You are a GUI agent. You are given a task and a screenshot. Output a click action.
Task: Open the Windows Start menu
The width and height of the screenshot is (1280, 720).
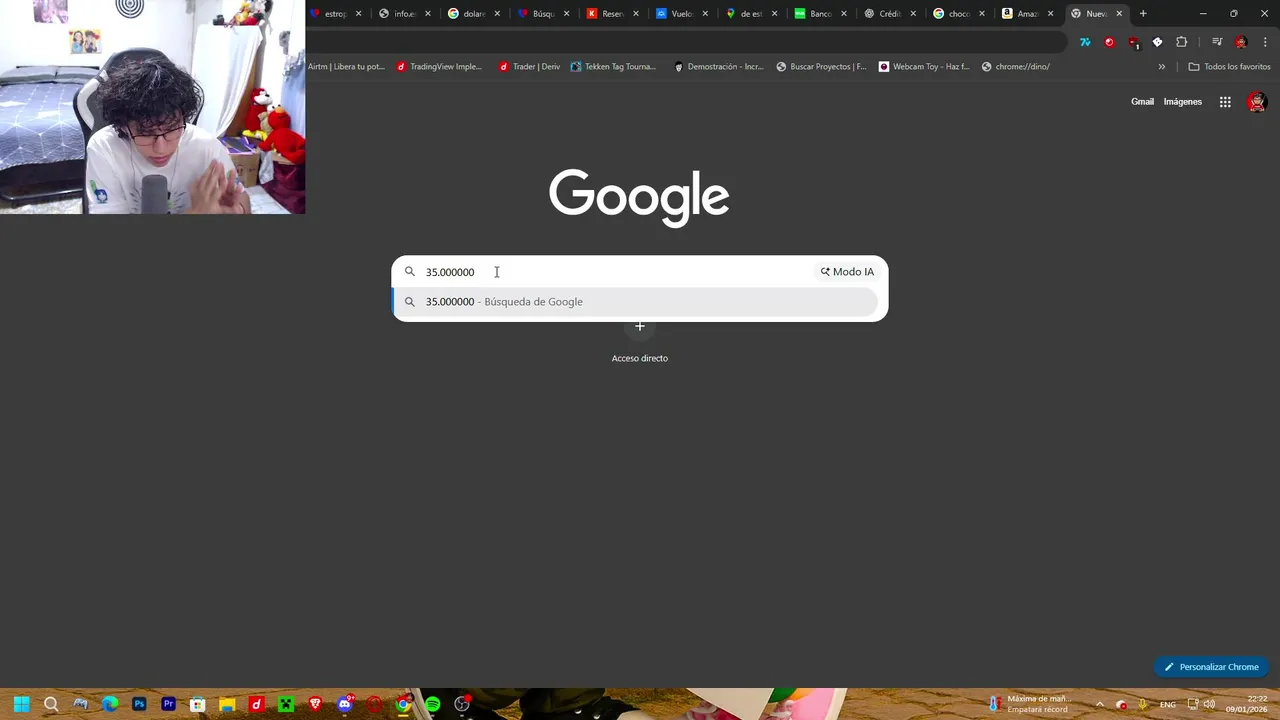click(21, 704)
